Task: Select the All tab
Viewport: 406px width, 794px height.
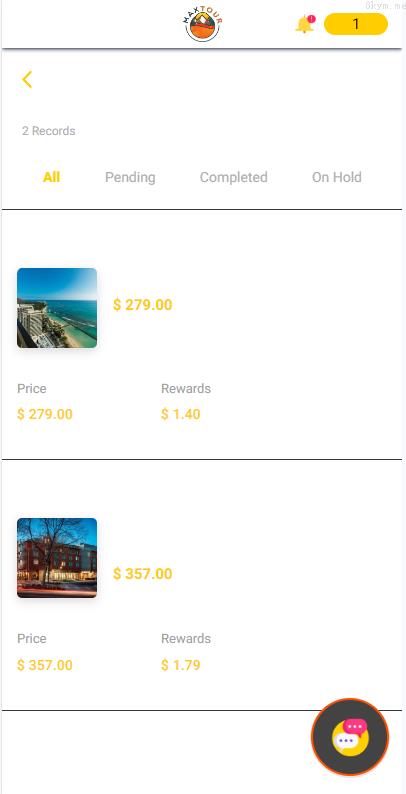Action: (52, 177)
